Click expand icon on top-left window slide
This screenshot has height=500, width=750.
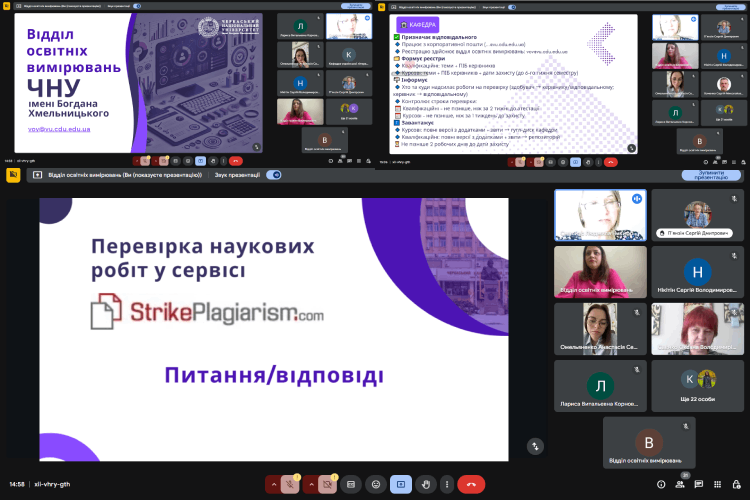coord(256,147)
